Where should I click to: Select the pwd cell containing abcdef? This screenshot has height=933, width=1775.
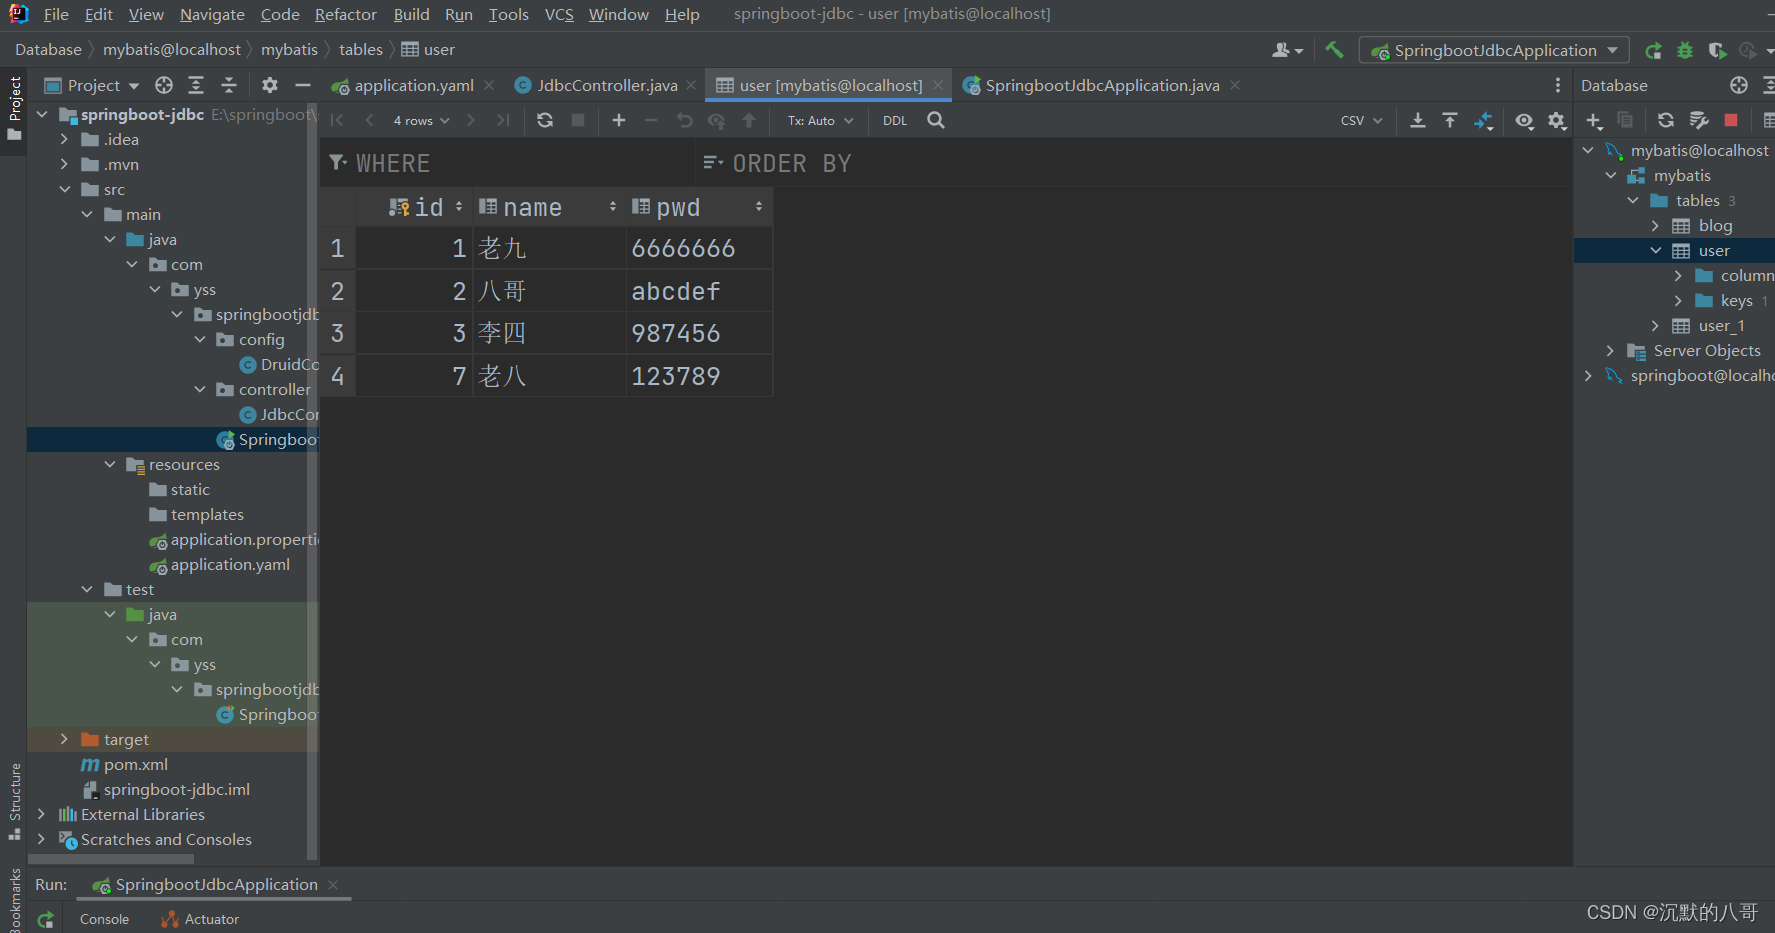click(676, 290)
